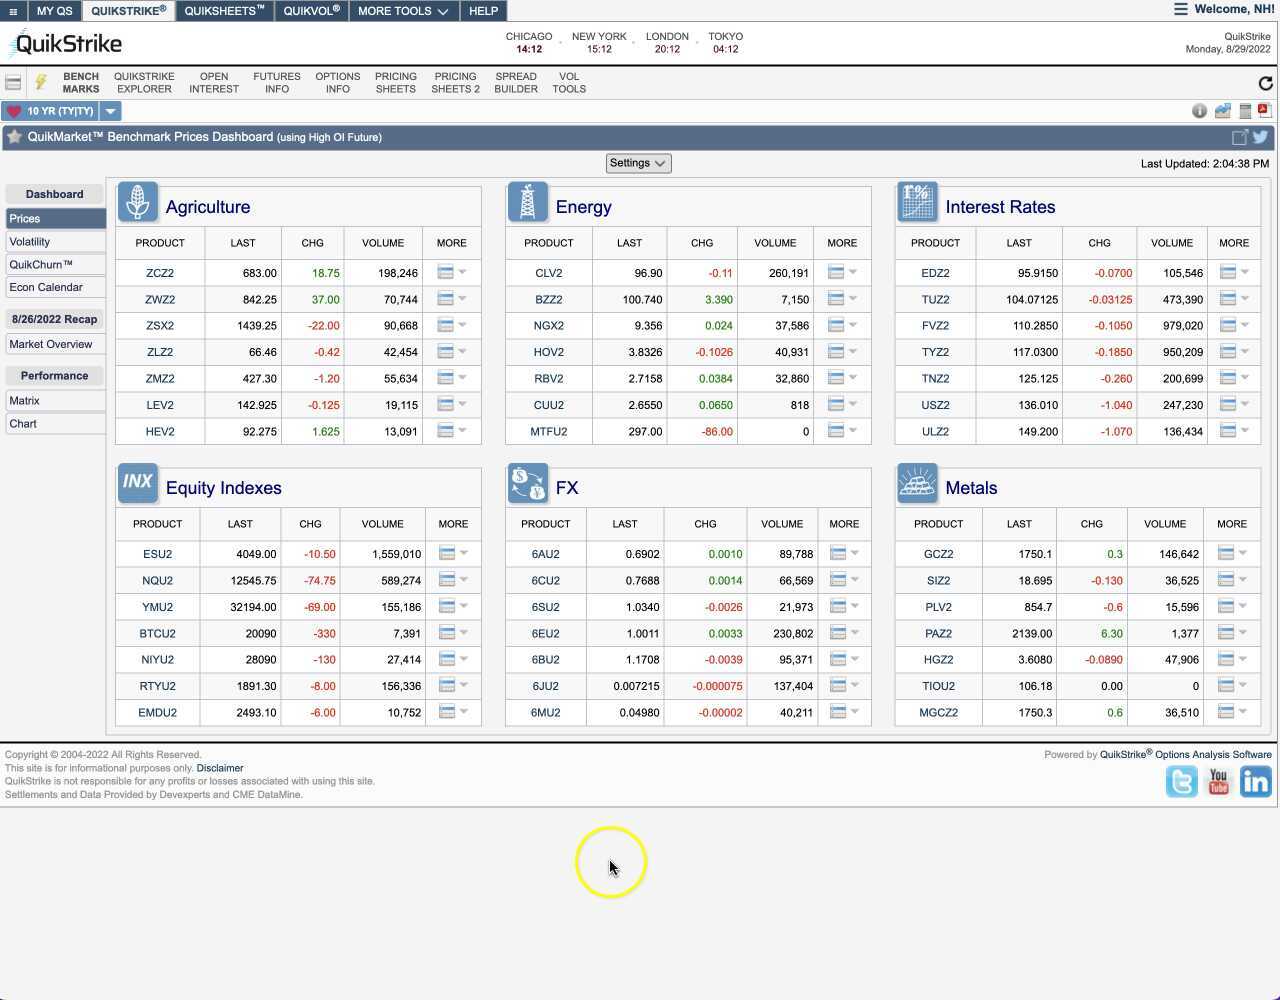Click the NGX2 product link
The width and height of the screenshot is (1280, 1000).
pyautogui.click(x=549, y=325)
